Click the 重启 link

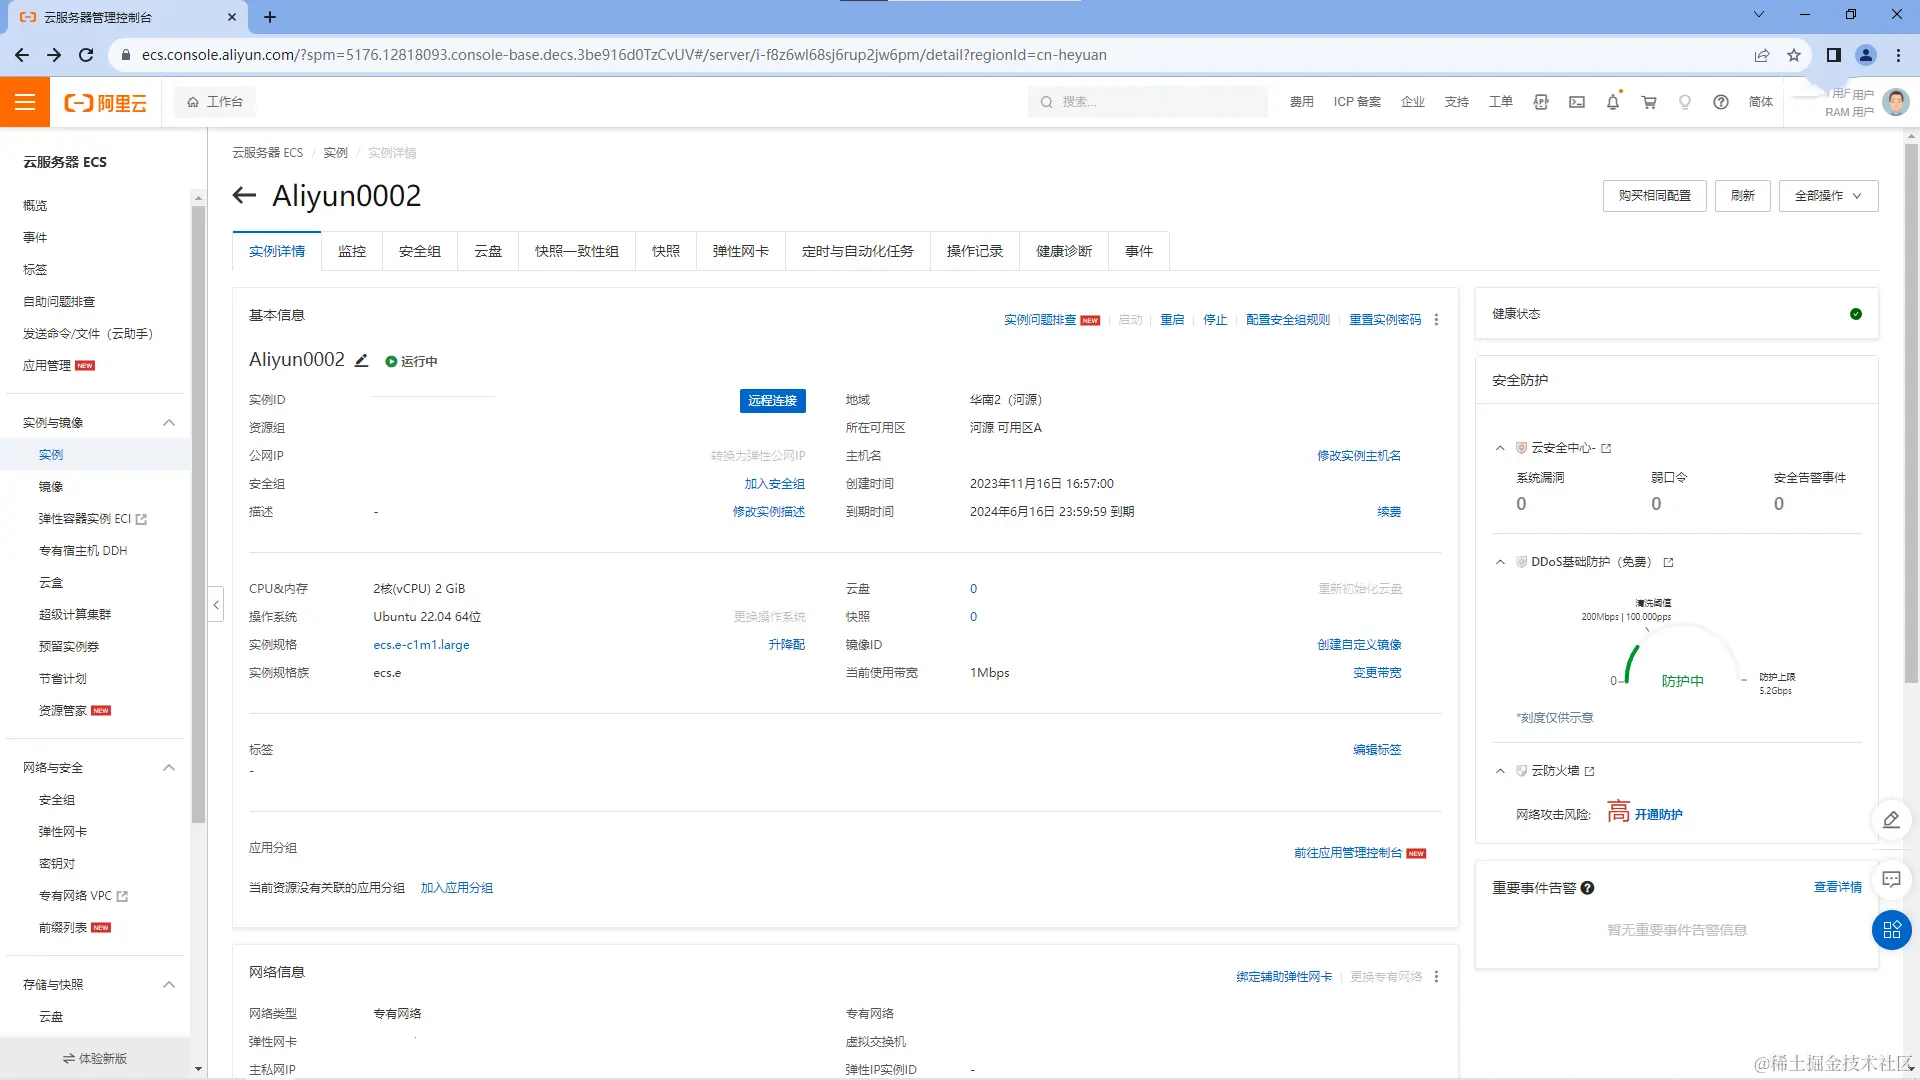pos(1172,320)
